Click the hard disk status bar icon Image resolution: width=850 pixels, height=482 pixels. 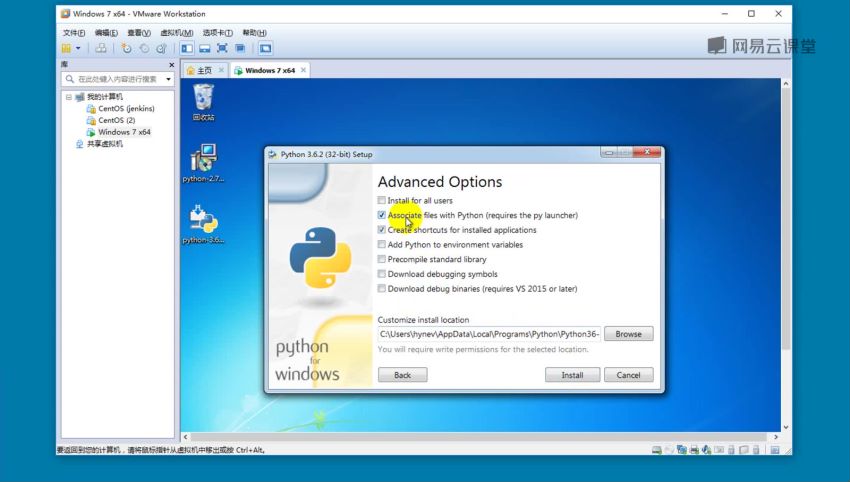pyautogui.click(x=656, y=450)
